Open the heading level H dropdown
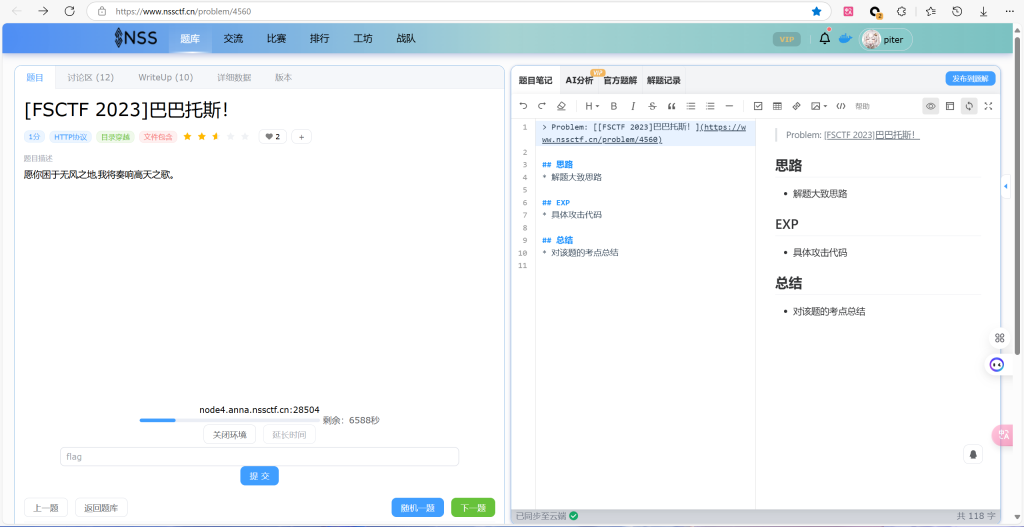Viewport: 1024px width, 527px height. point(591,106)
